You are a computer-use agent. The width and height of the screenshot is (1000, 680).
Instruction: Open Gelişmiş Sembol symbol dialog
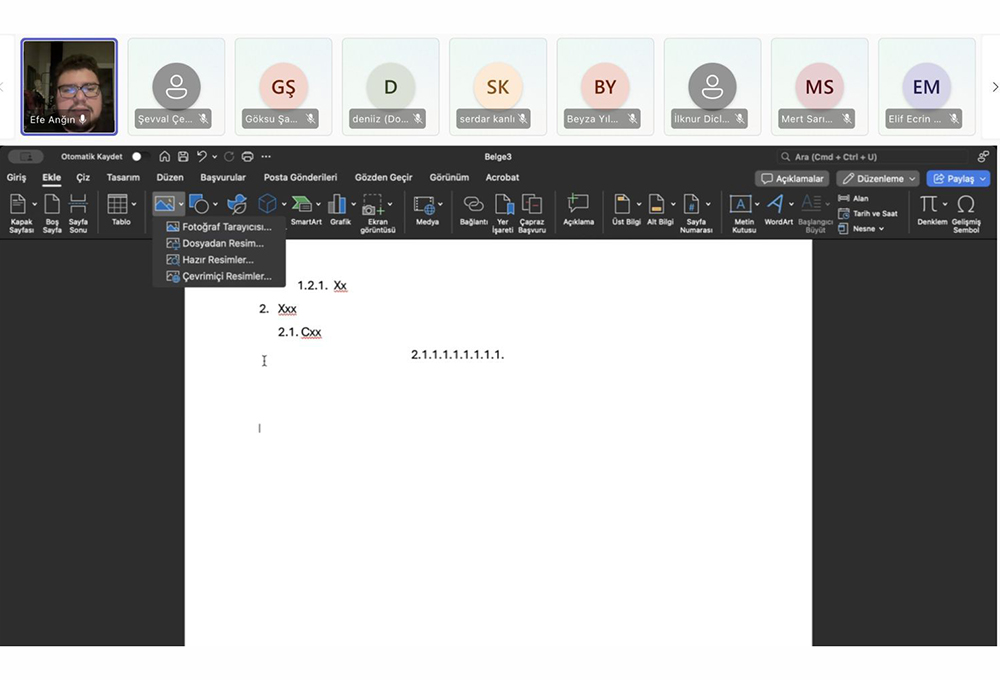click(x=966, y=213)
